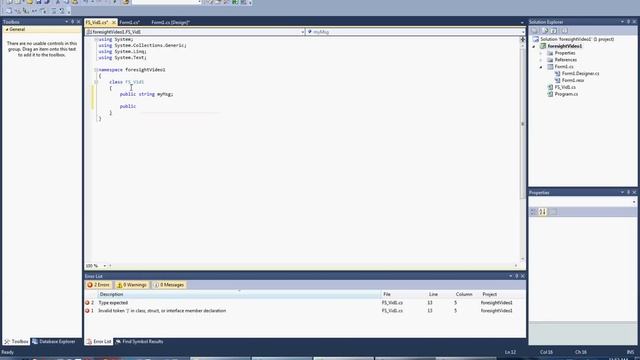Viewport: 640px width, 360px height.
Task: Click Solution Explorer Refresh icon
Action: pos(554,31)
